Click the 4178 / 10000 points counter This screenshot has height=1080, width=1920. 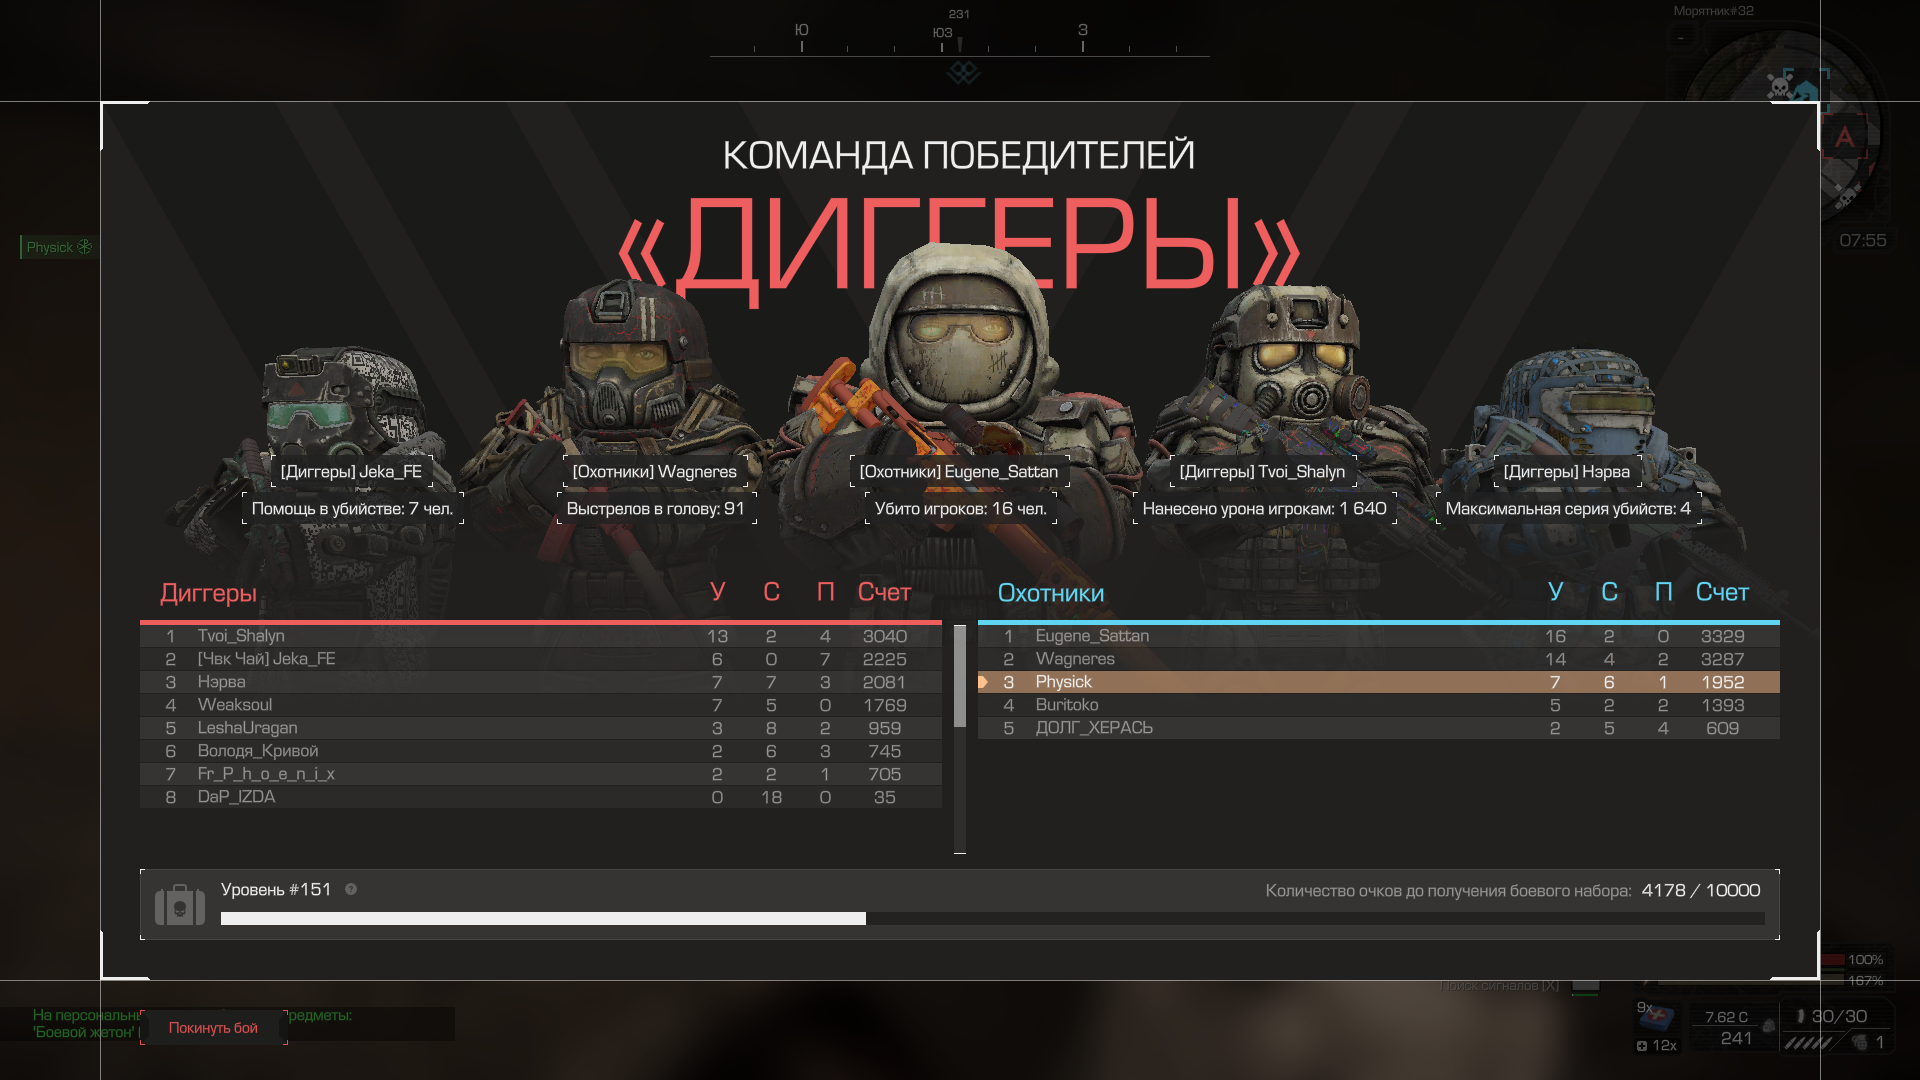pos(1701,890)
